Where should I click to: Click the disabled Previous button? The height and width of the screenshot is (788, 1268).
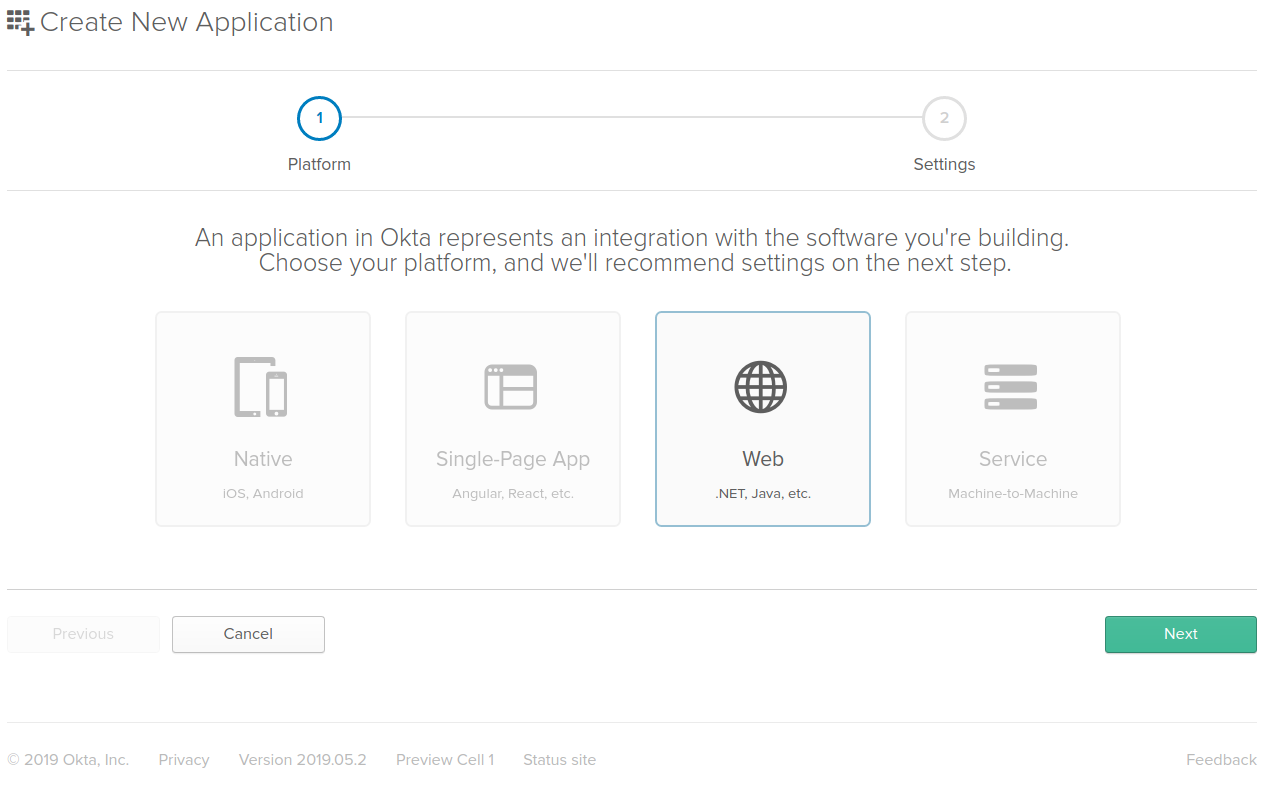(83, 634)
